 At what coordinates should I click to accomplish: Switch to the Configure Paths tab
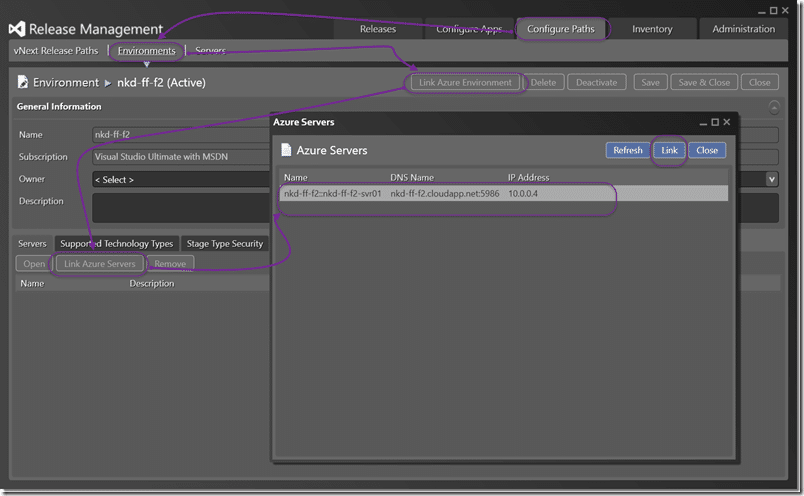tap(560, 29)
